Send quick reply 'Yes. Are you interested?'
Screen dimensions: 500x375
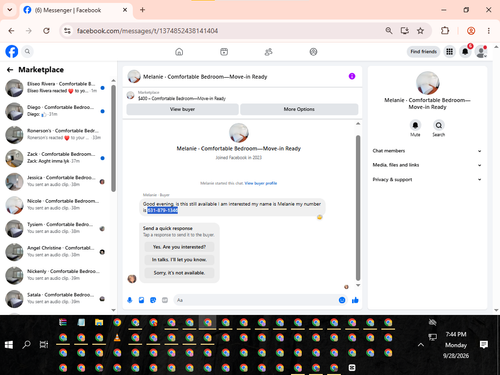click(x=179, y=247)
